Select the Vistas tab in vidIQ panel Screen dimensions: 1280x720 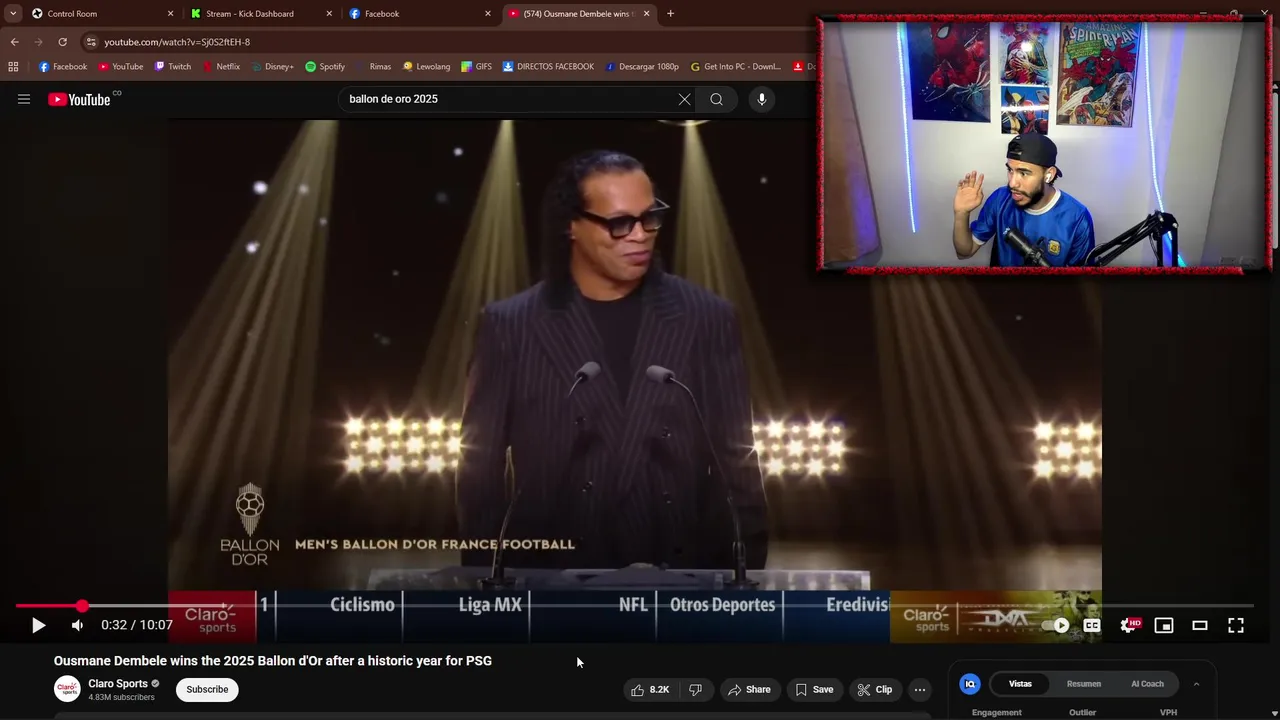[x=1020, y=684]
